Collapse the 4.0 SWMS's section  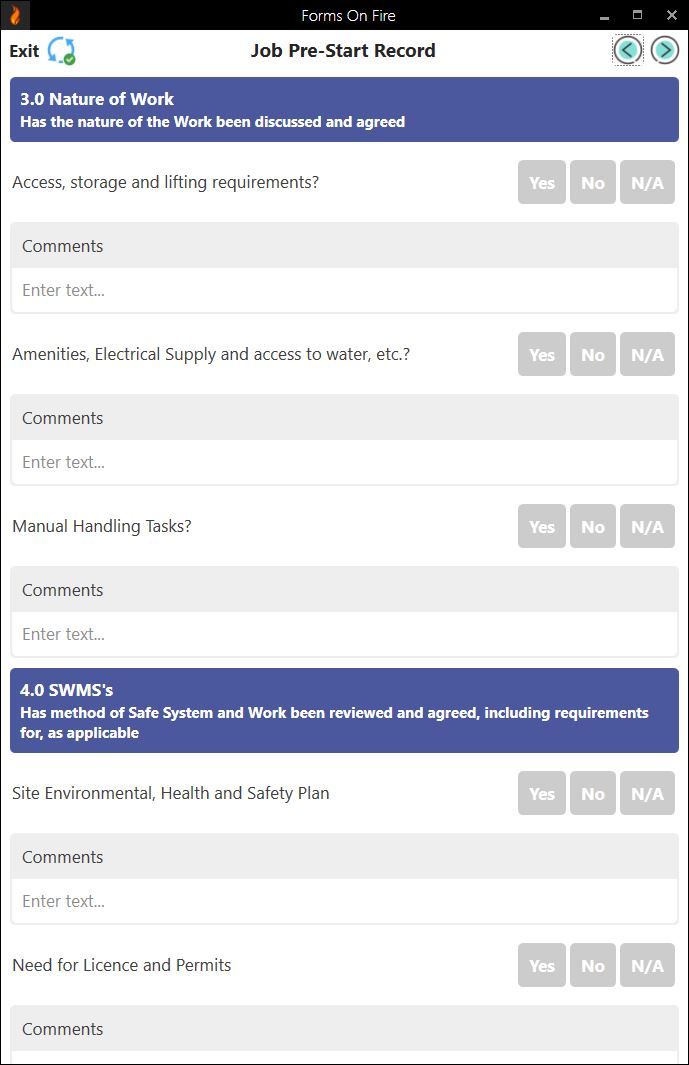click(x=344, y=710)
